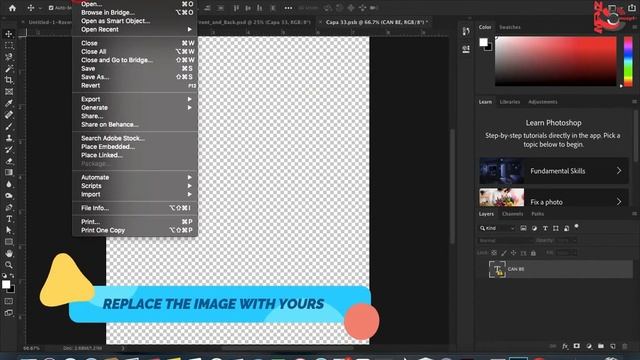This screenshot has height=360, width=640.
Task: Select the Zoom tool
Action: click(9, 264)
